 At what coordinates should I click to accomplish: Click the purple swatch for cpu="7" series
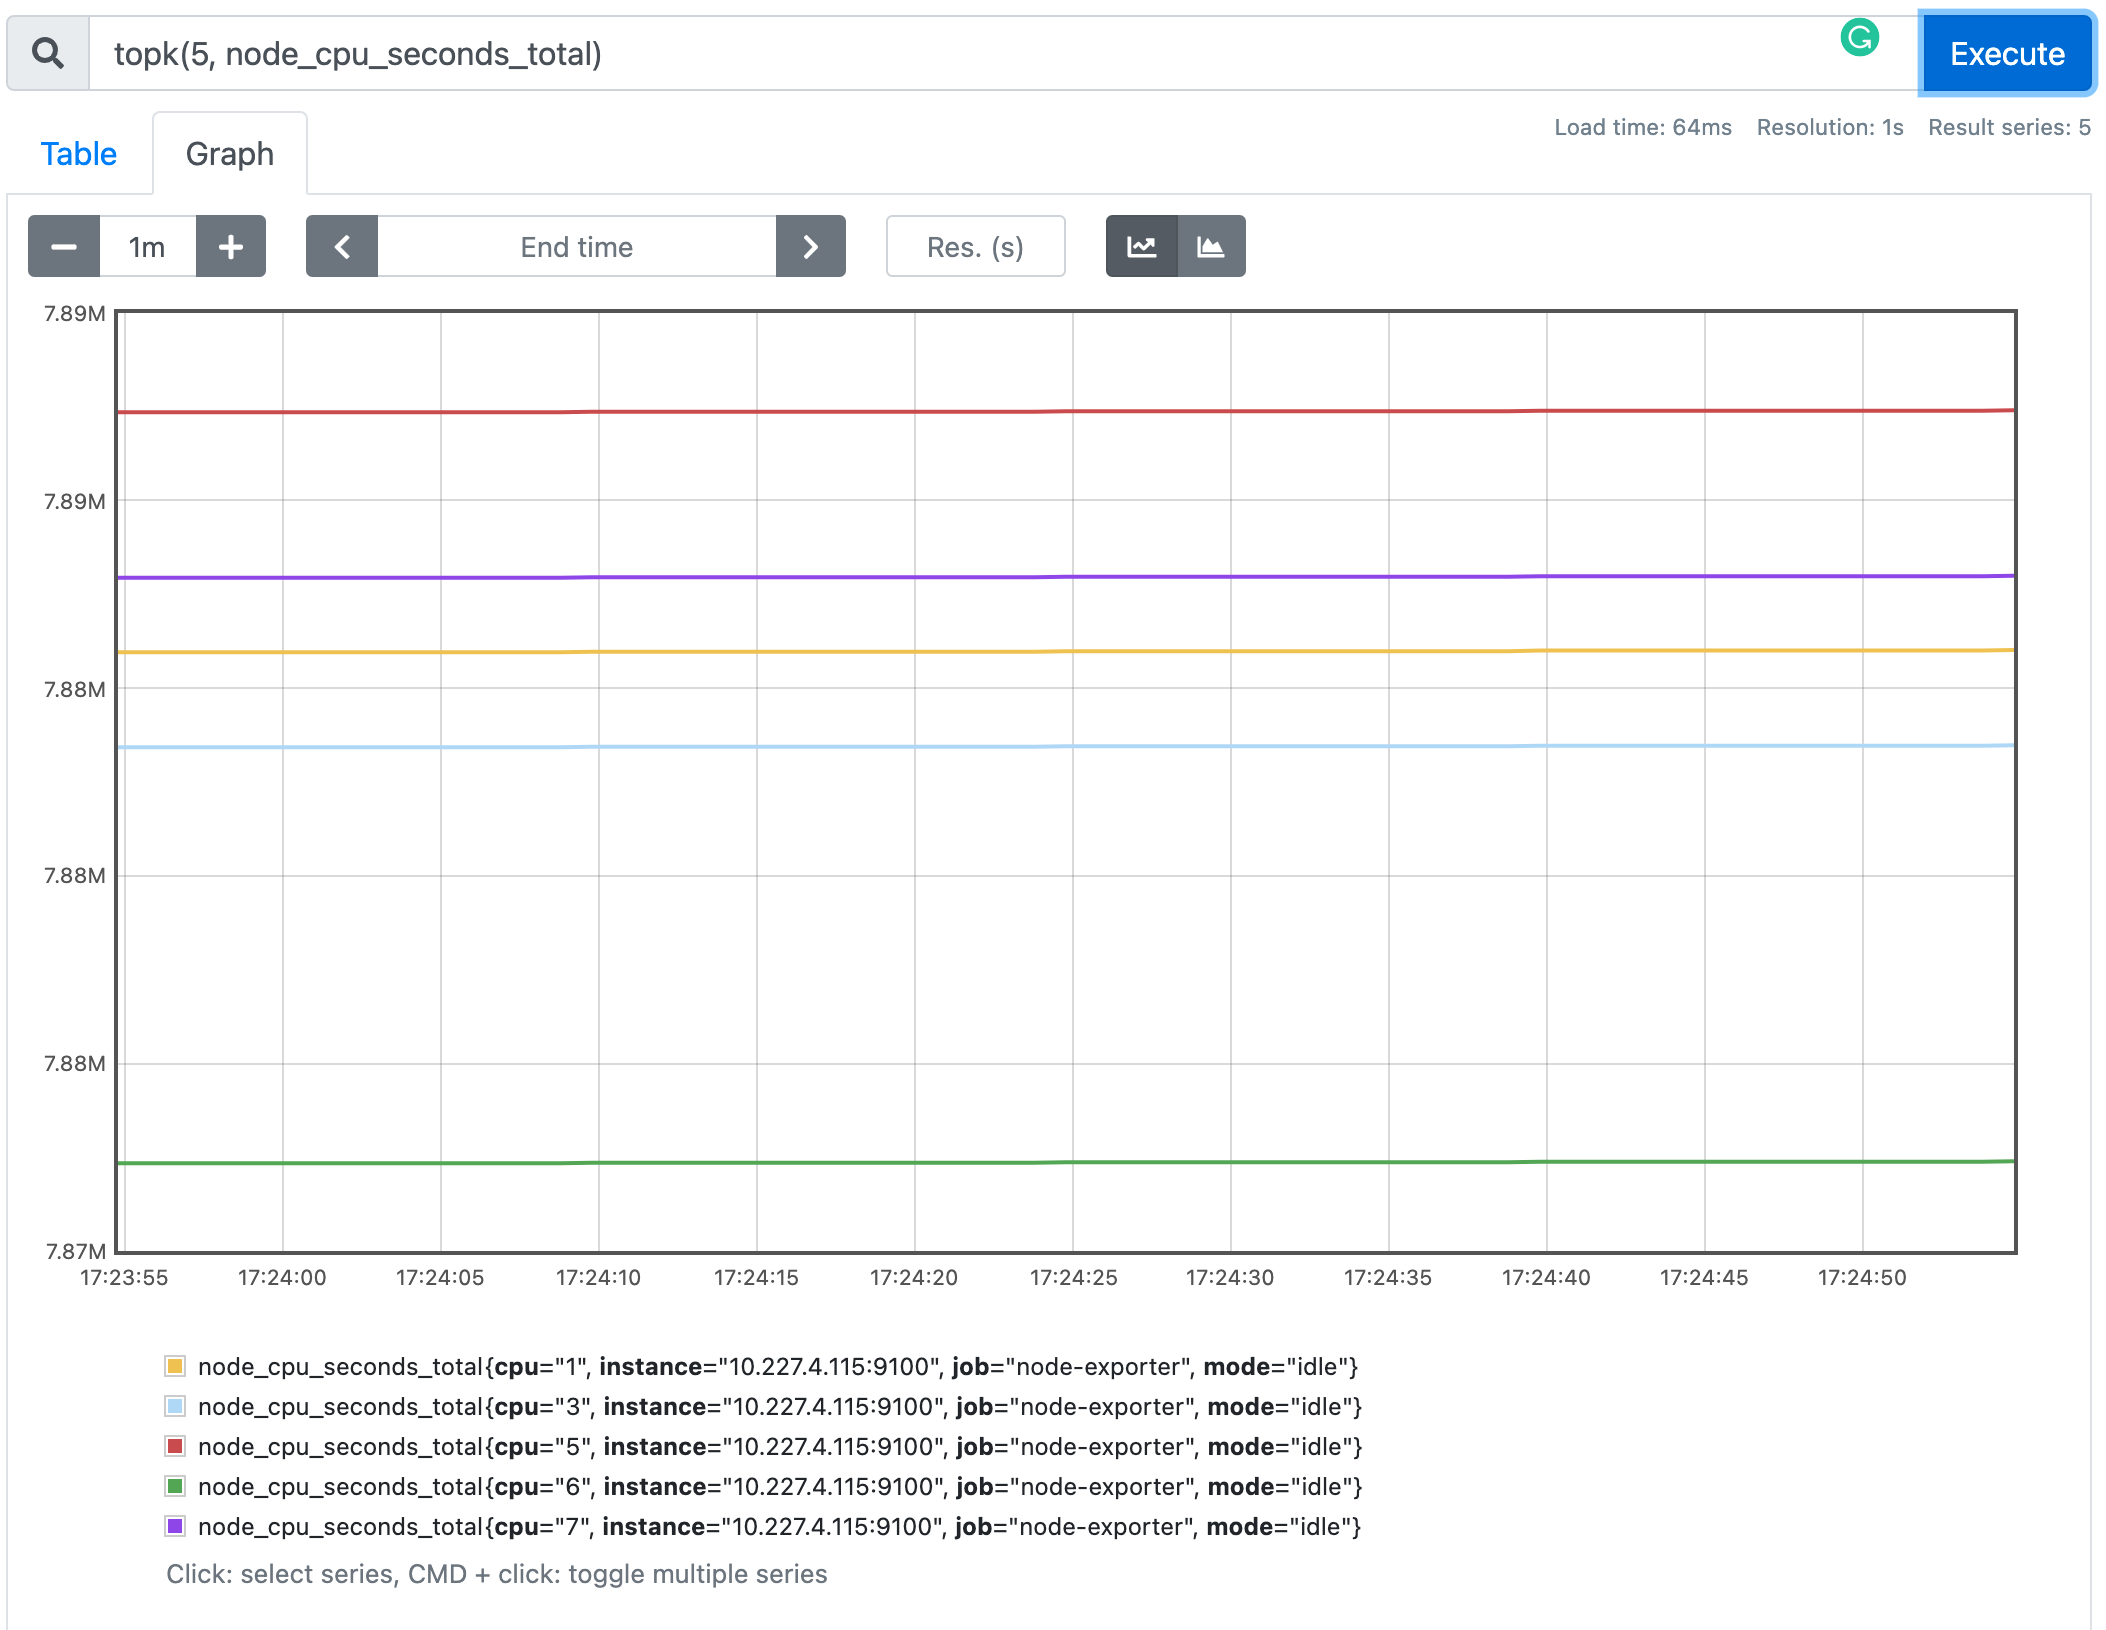click(175, 1526)
